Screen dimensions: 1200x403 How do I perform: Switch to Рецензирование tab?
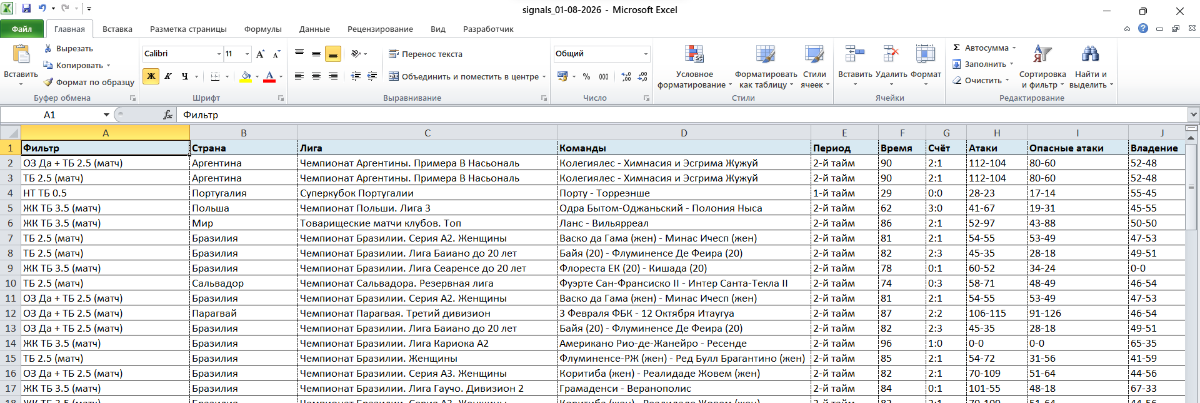click(381, 30)
